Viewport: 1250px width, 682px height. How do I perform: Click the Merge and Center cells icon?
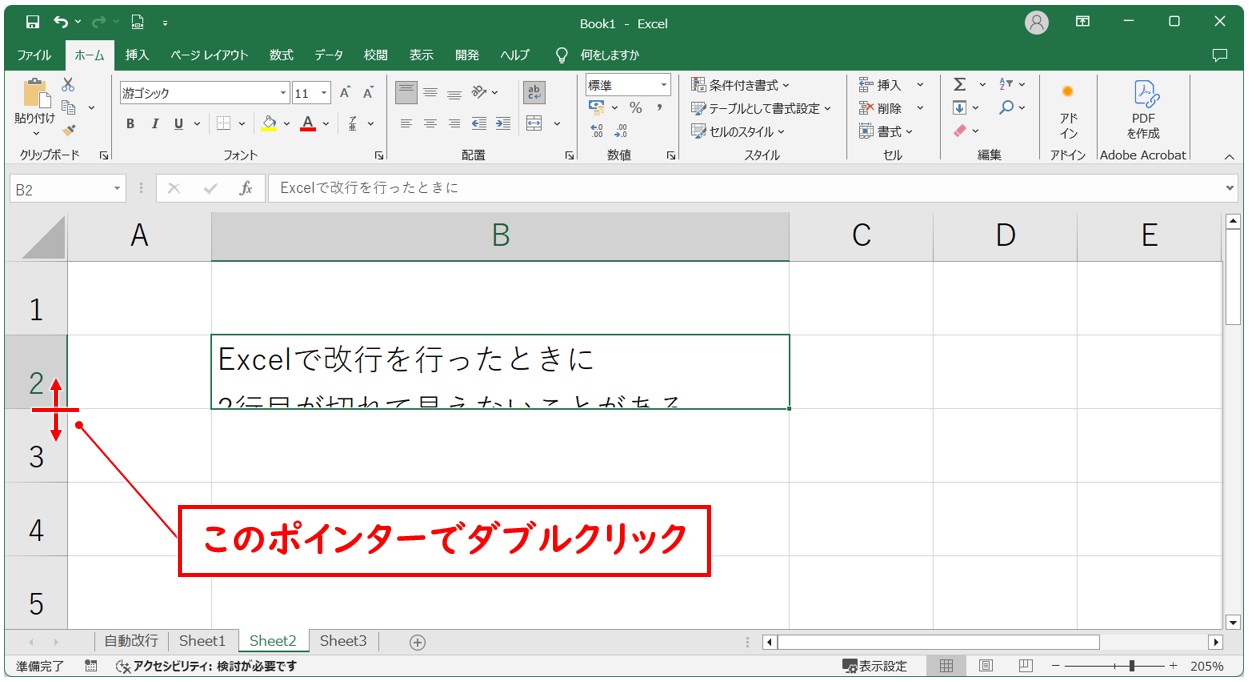(534, 124)
